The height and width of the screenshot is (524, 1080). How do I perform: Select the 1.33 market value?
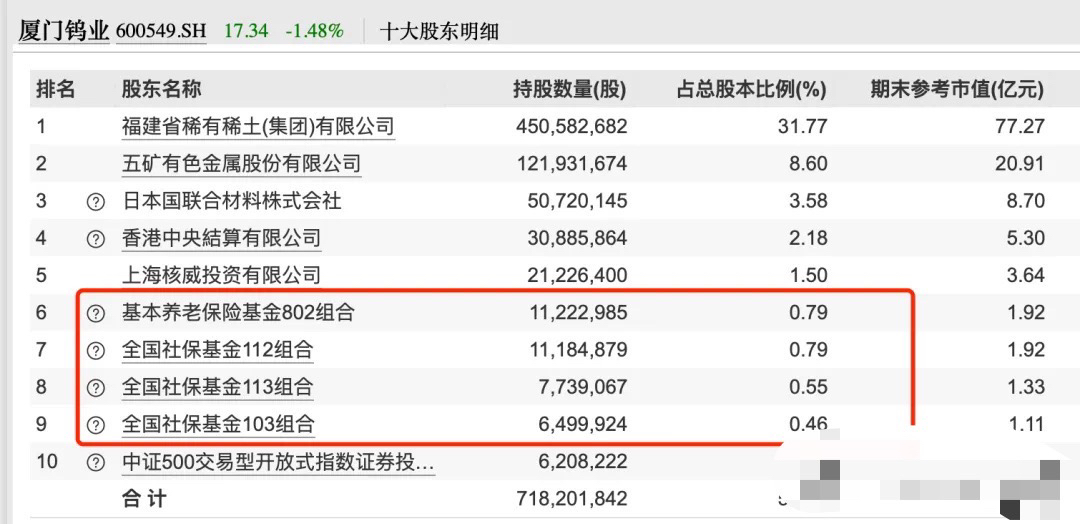[x=1026, y=387]
